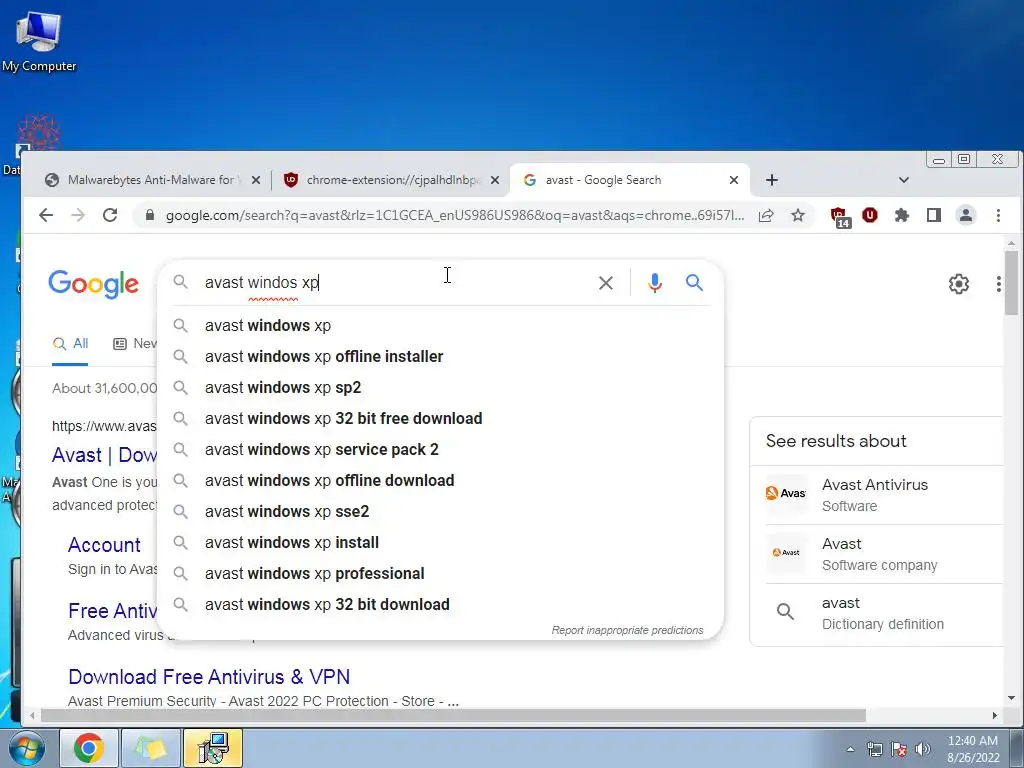1024x768 pixels.
Task: Choose suggestion avast windows xp
Action: [441, 325]
